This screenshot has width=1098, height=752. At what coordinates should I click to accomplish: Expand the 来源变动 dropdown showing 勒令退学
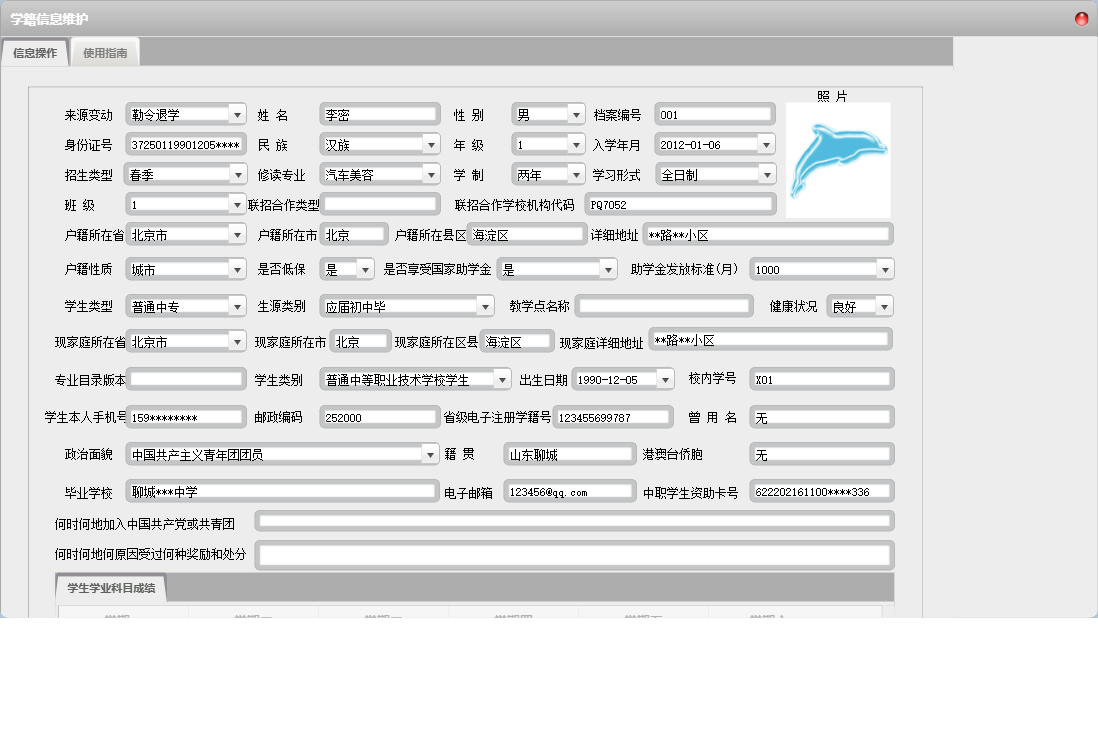pos(236,115)
